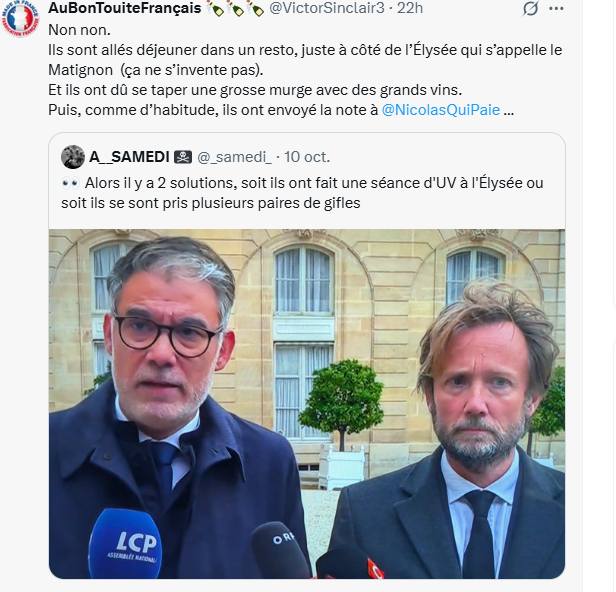
Task: Click the @_samedi_ handle
Action: [x=234, y=157]
